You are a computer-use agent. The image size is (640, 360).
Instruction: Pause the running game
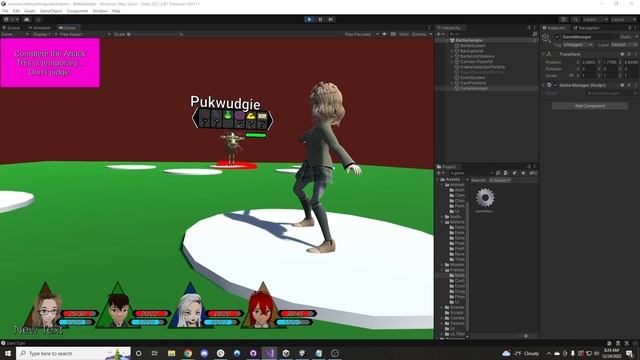(x=320, y=19)
